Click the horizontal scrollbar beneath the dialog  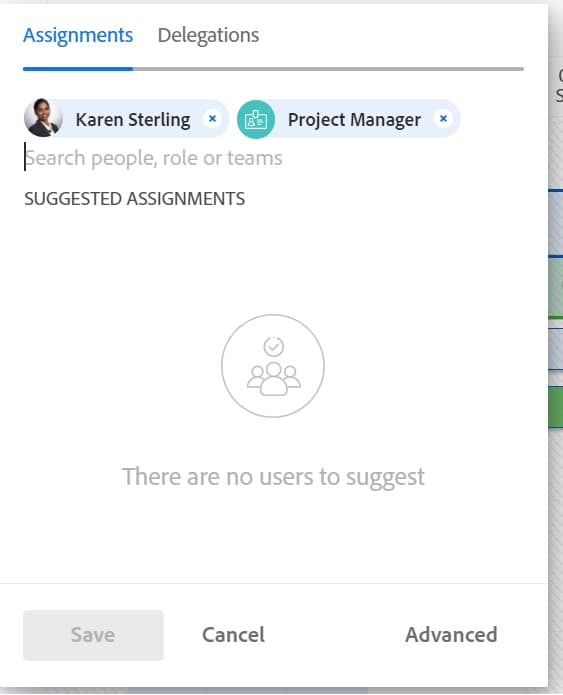point(247,691)
